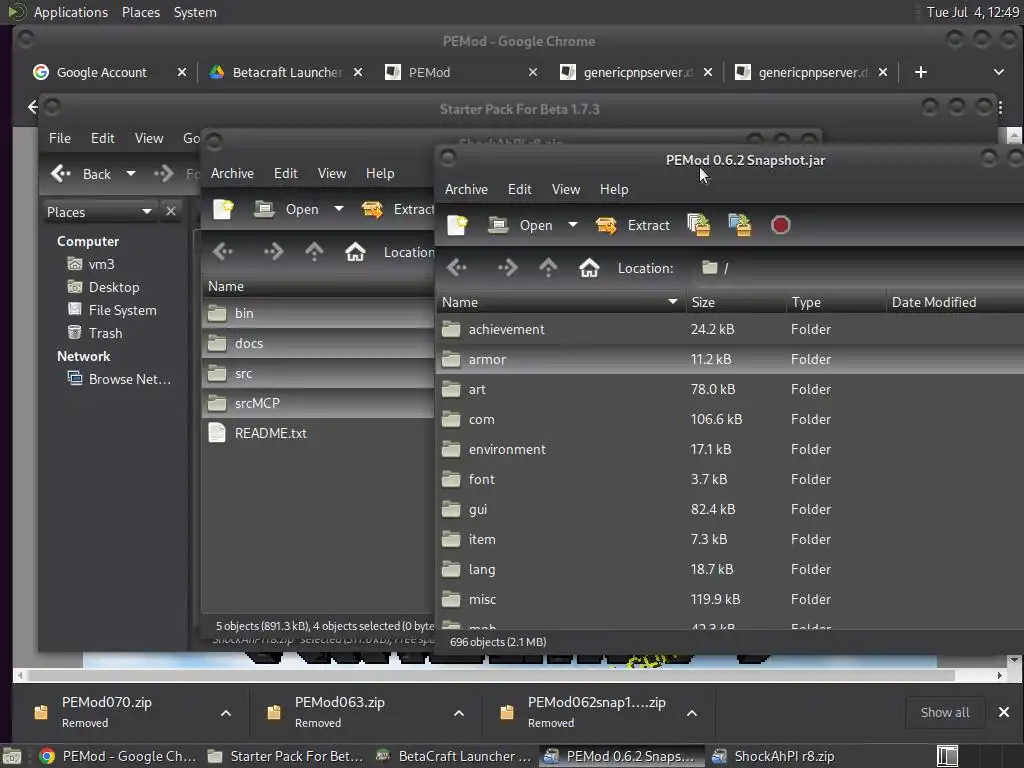The height and width of the screenshot is (768, 1024).
Task: Open Archive menu in PEMod jar window
Action: [466, 189]
